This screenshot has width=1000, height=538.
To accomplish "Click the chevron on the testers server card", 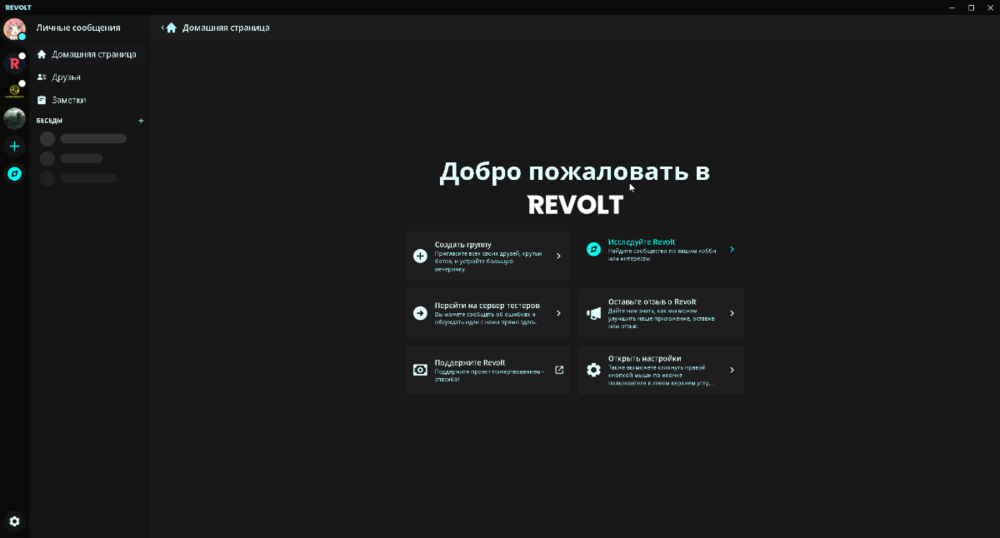I will 559,313.
